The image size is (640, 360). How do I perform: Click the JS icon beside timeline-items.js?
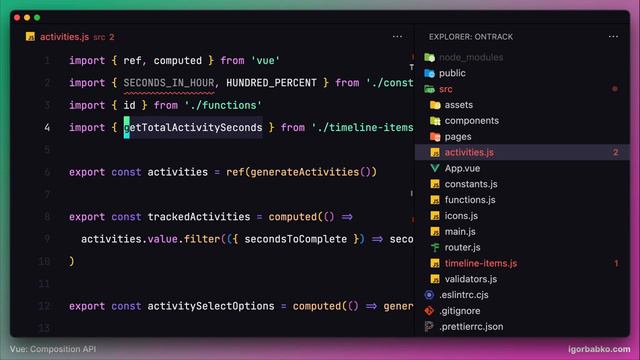[x=435, y=263]
